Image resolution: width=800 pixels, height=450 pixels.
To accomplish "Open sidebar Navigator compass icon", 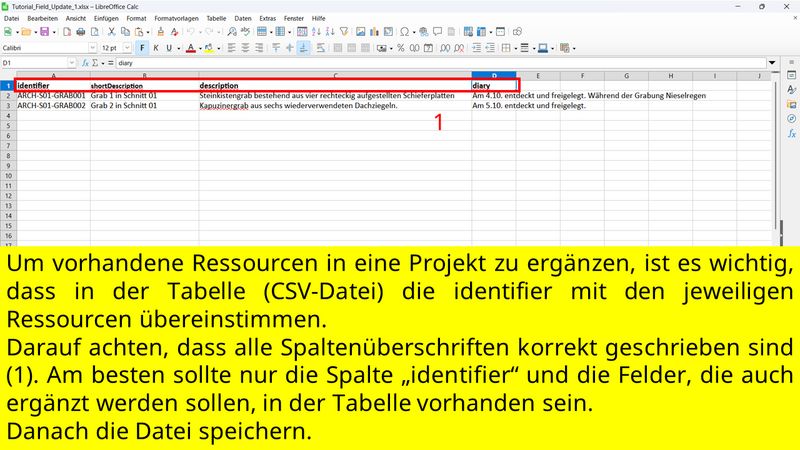I will [791, 118].
